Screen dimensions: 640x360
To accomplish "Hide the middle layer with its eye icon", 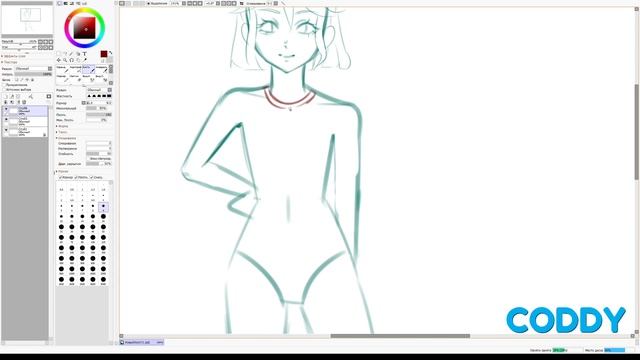I will click(6, 119).
